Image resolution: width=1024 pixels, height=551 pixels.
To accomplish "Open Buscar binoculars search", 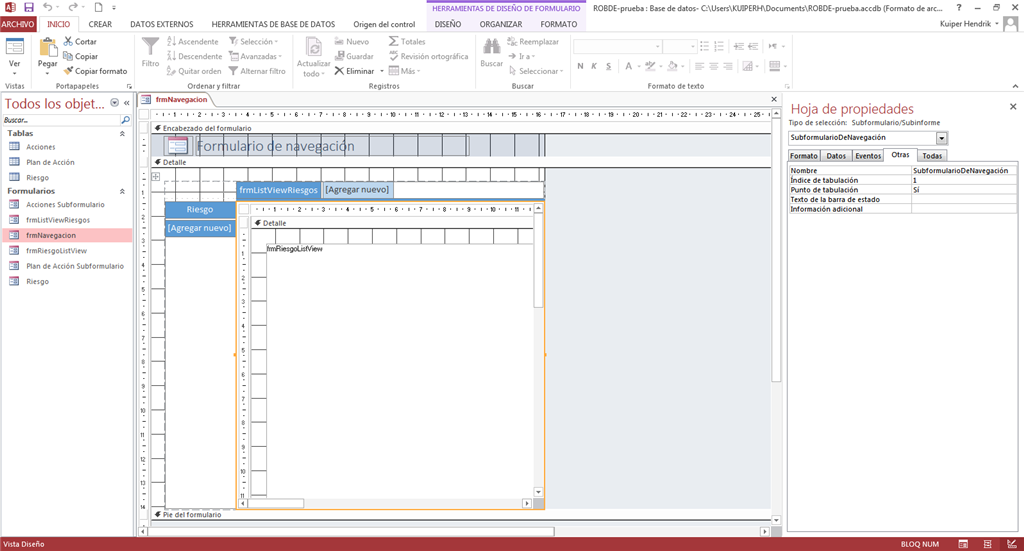I will point(492,52).
